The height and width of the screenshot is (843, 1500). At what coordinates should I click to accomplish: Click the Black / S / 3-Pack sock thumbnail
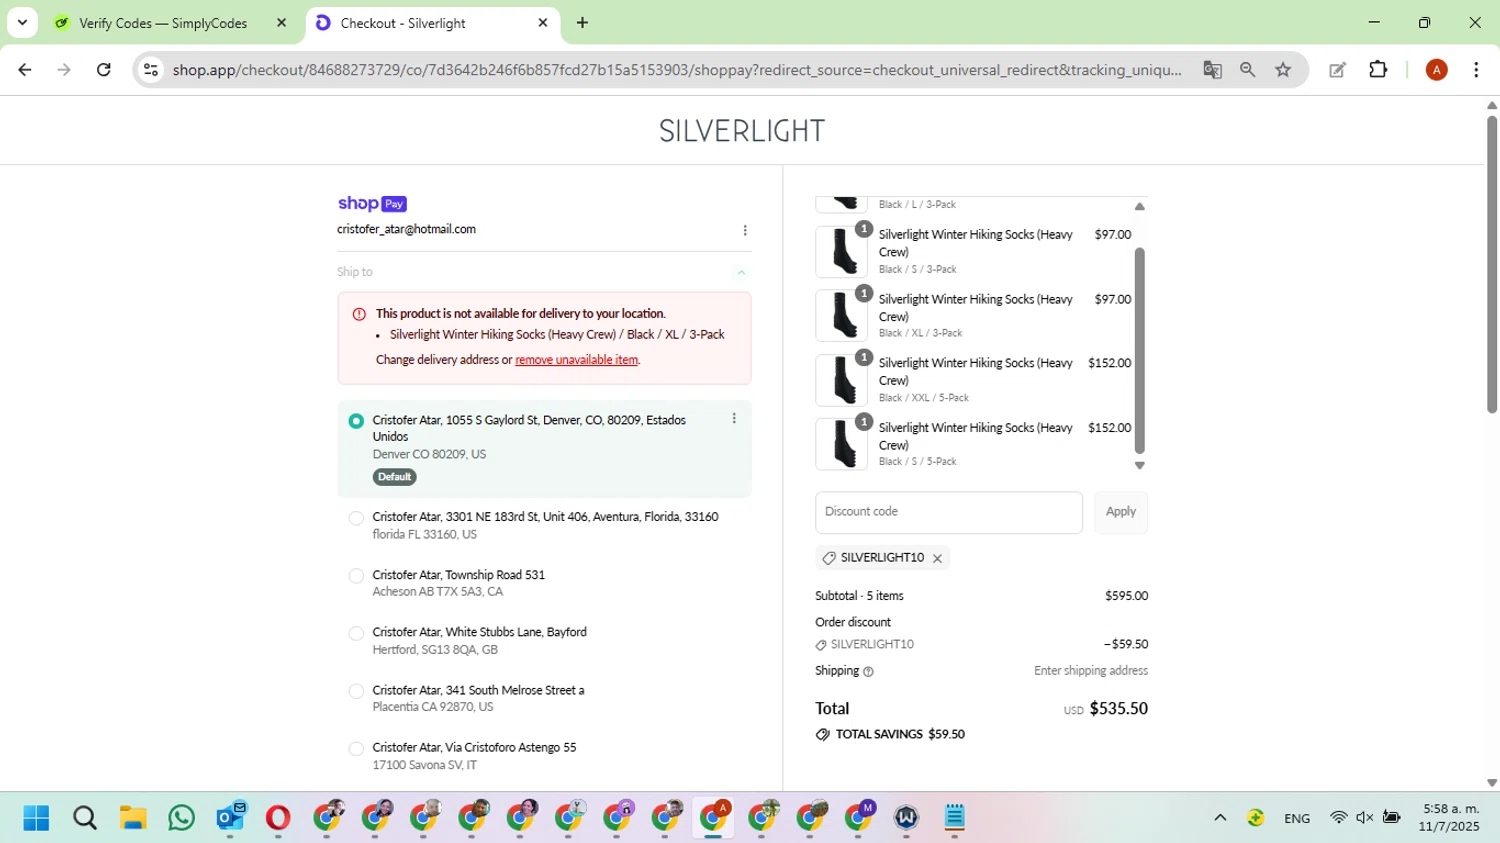842,251
